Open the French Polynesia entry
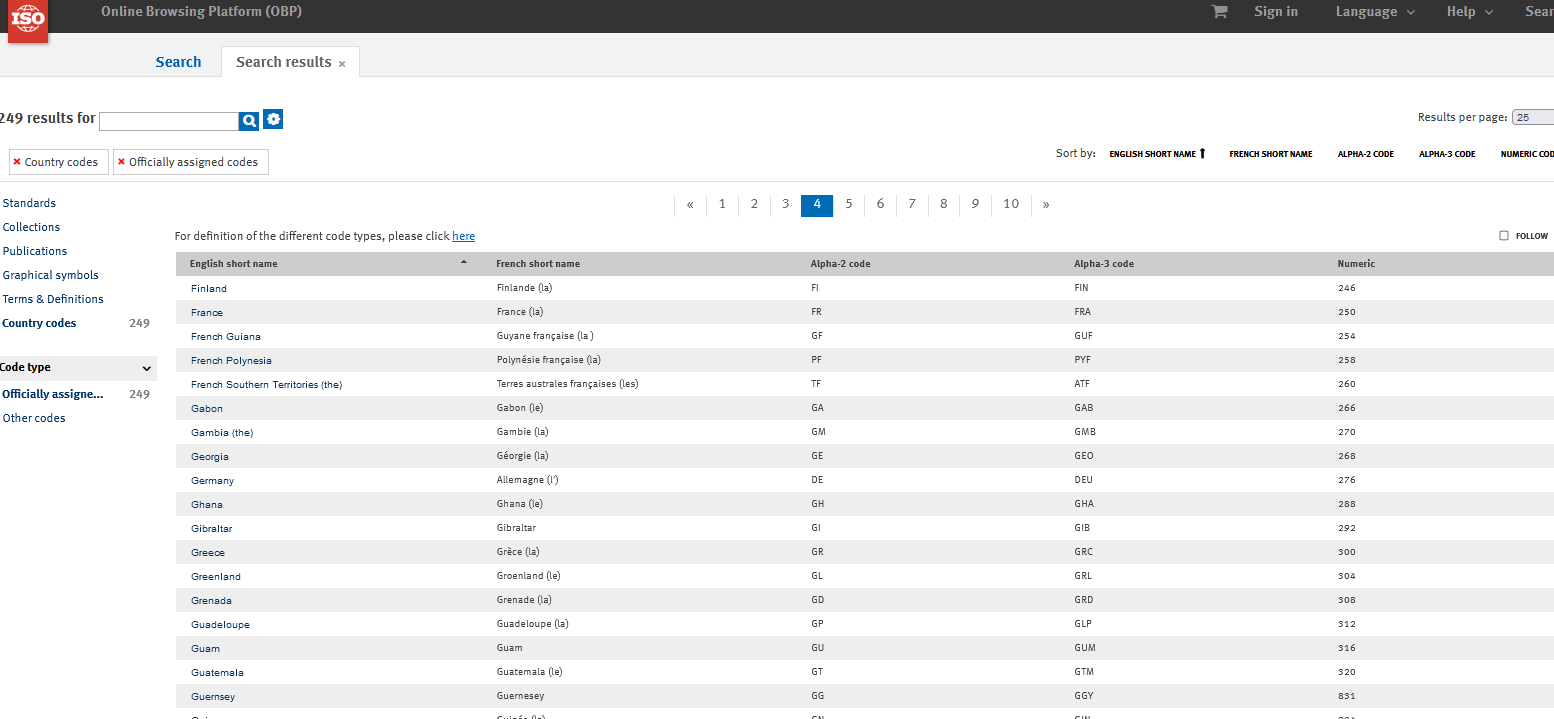This screenshot has width=1554, height=719. tap(231, 360)
